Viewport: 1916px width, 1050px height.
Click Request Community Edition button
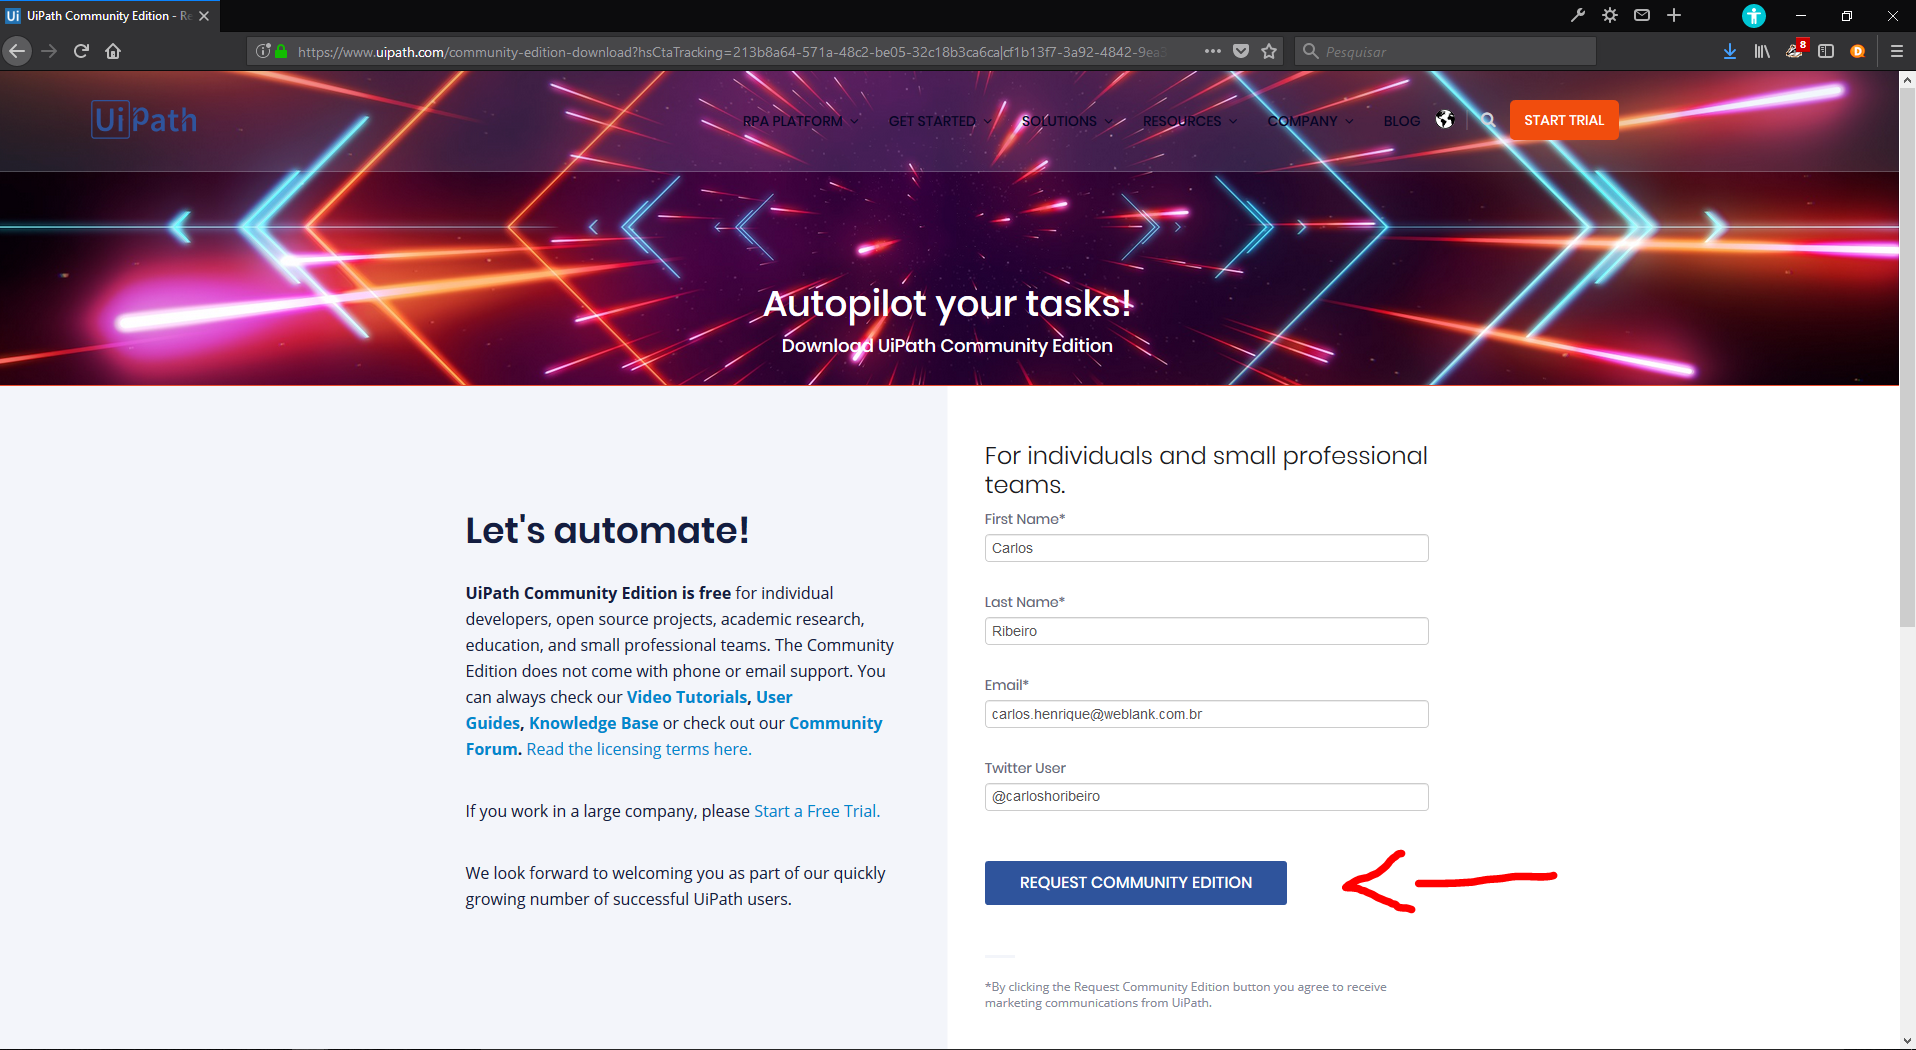(x=1135, y=883)
